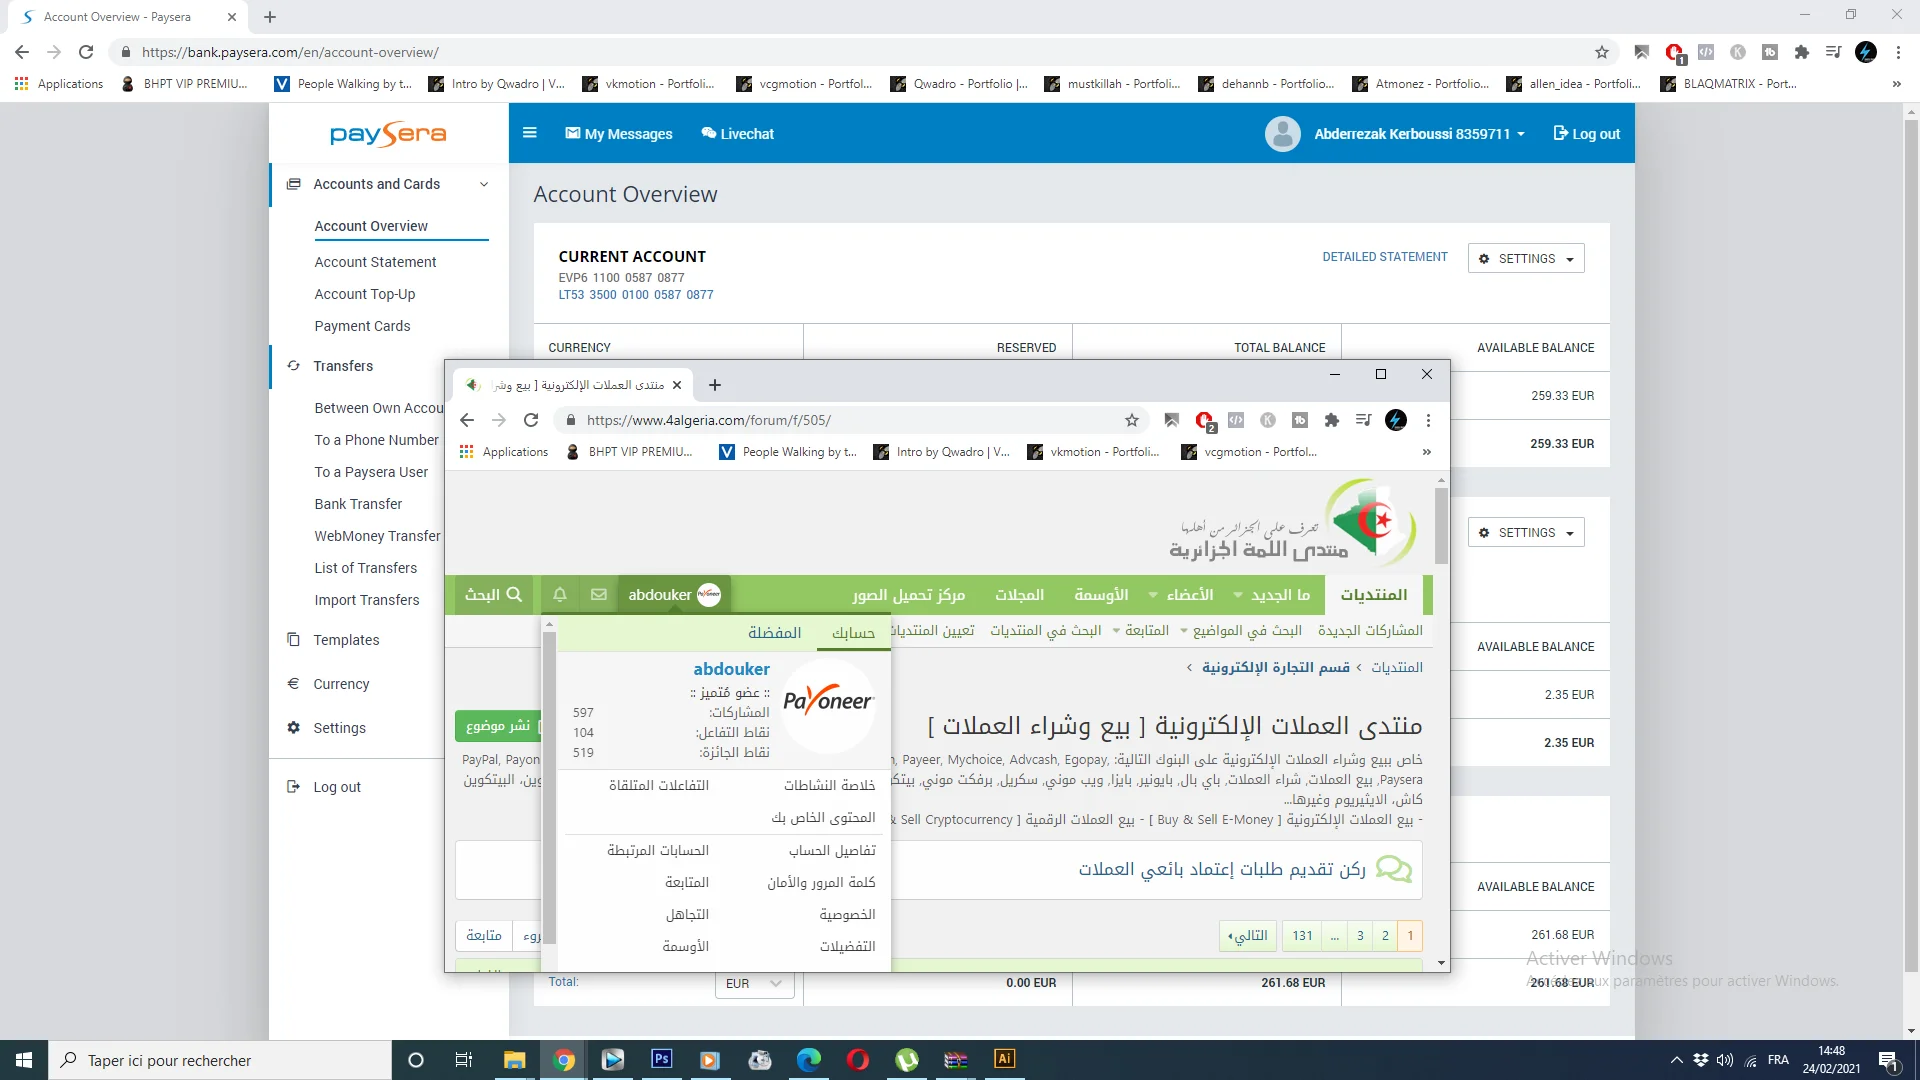The image size is (1920, 1080).
Task: Click the hamburger menu icon in Paysera header
Action: coord(530,133)
